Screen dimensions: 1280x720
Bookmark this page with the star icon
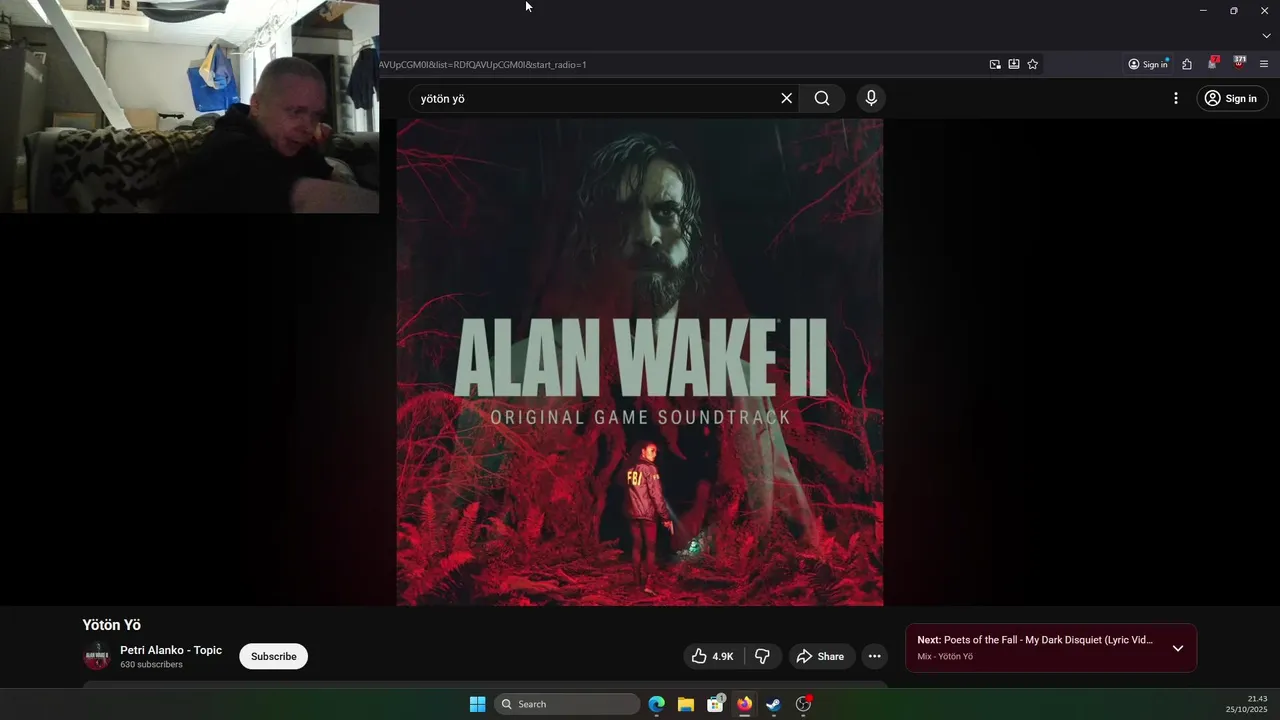coord(1033,64)
